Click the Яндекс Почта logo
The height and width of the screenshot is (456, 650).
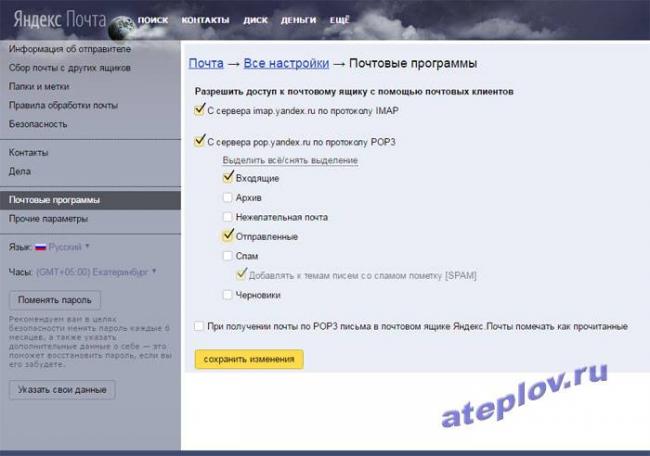pos(59,19)
